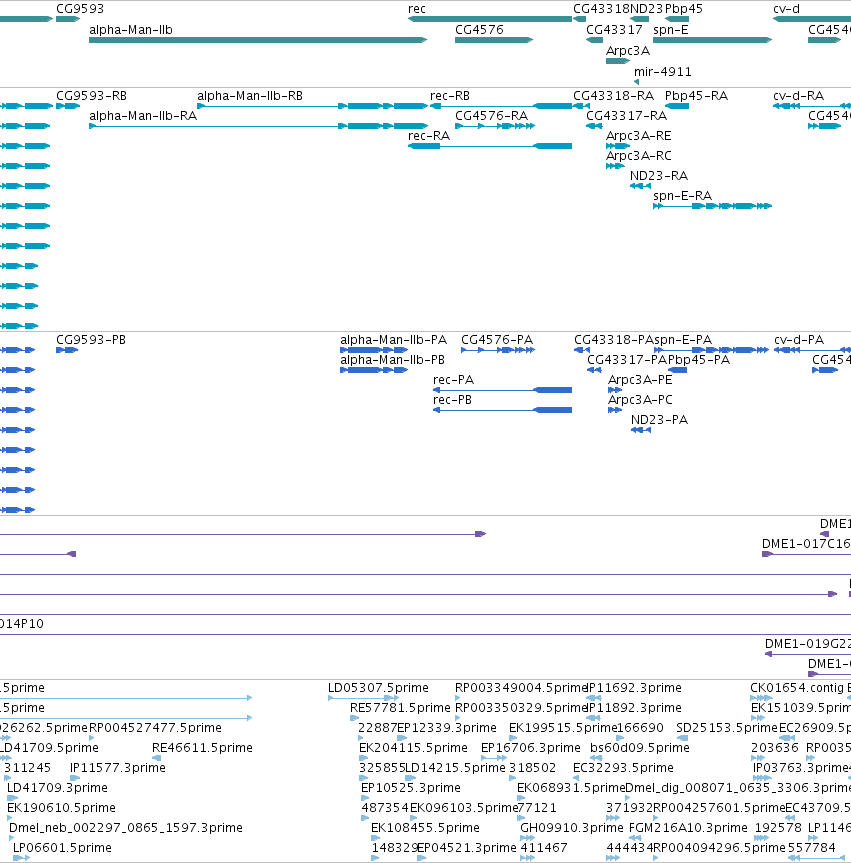The image size is (851, 863).
Task: Click transcript Pbp45-RA
Action: 677,106
